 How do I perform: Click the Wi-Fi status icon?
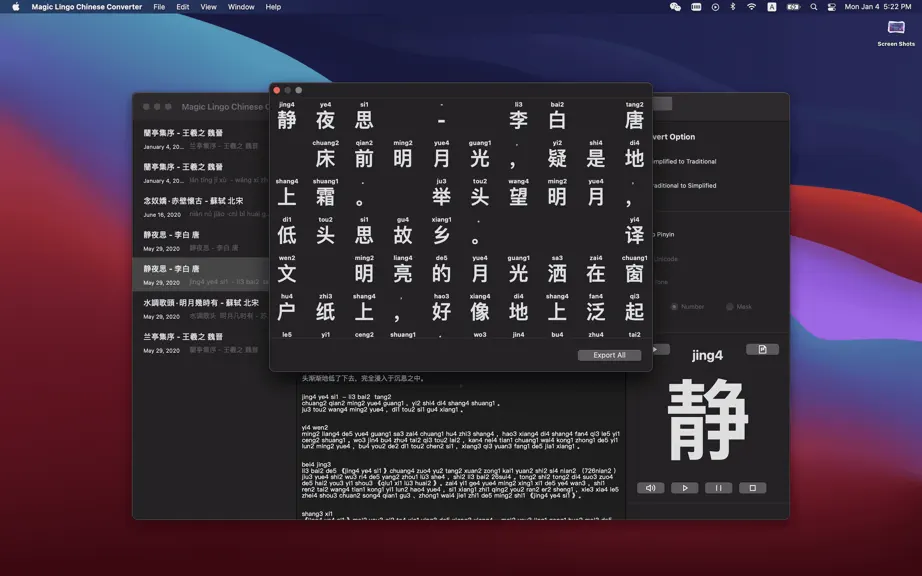[x=751, y=7]
